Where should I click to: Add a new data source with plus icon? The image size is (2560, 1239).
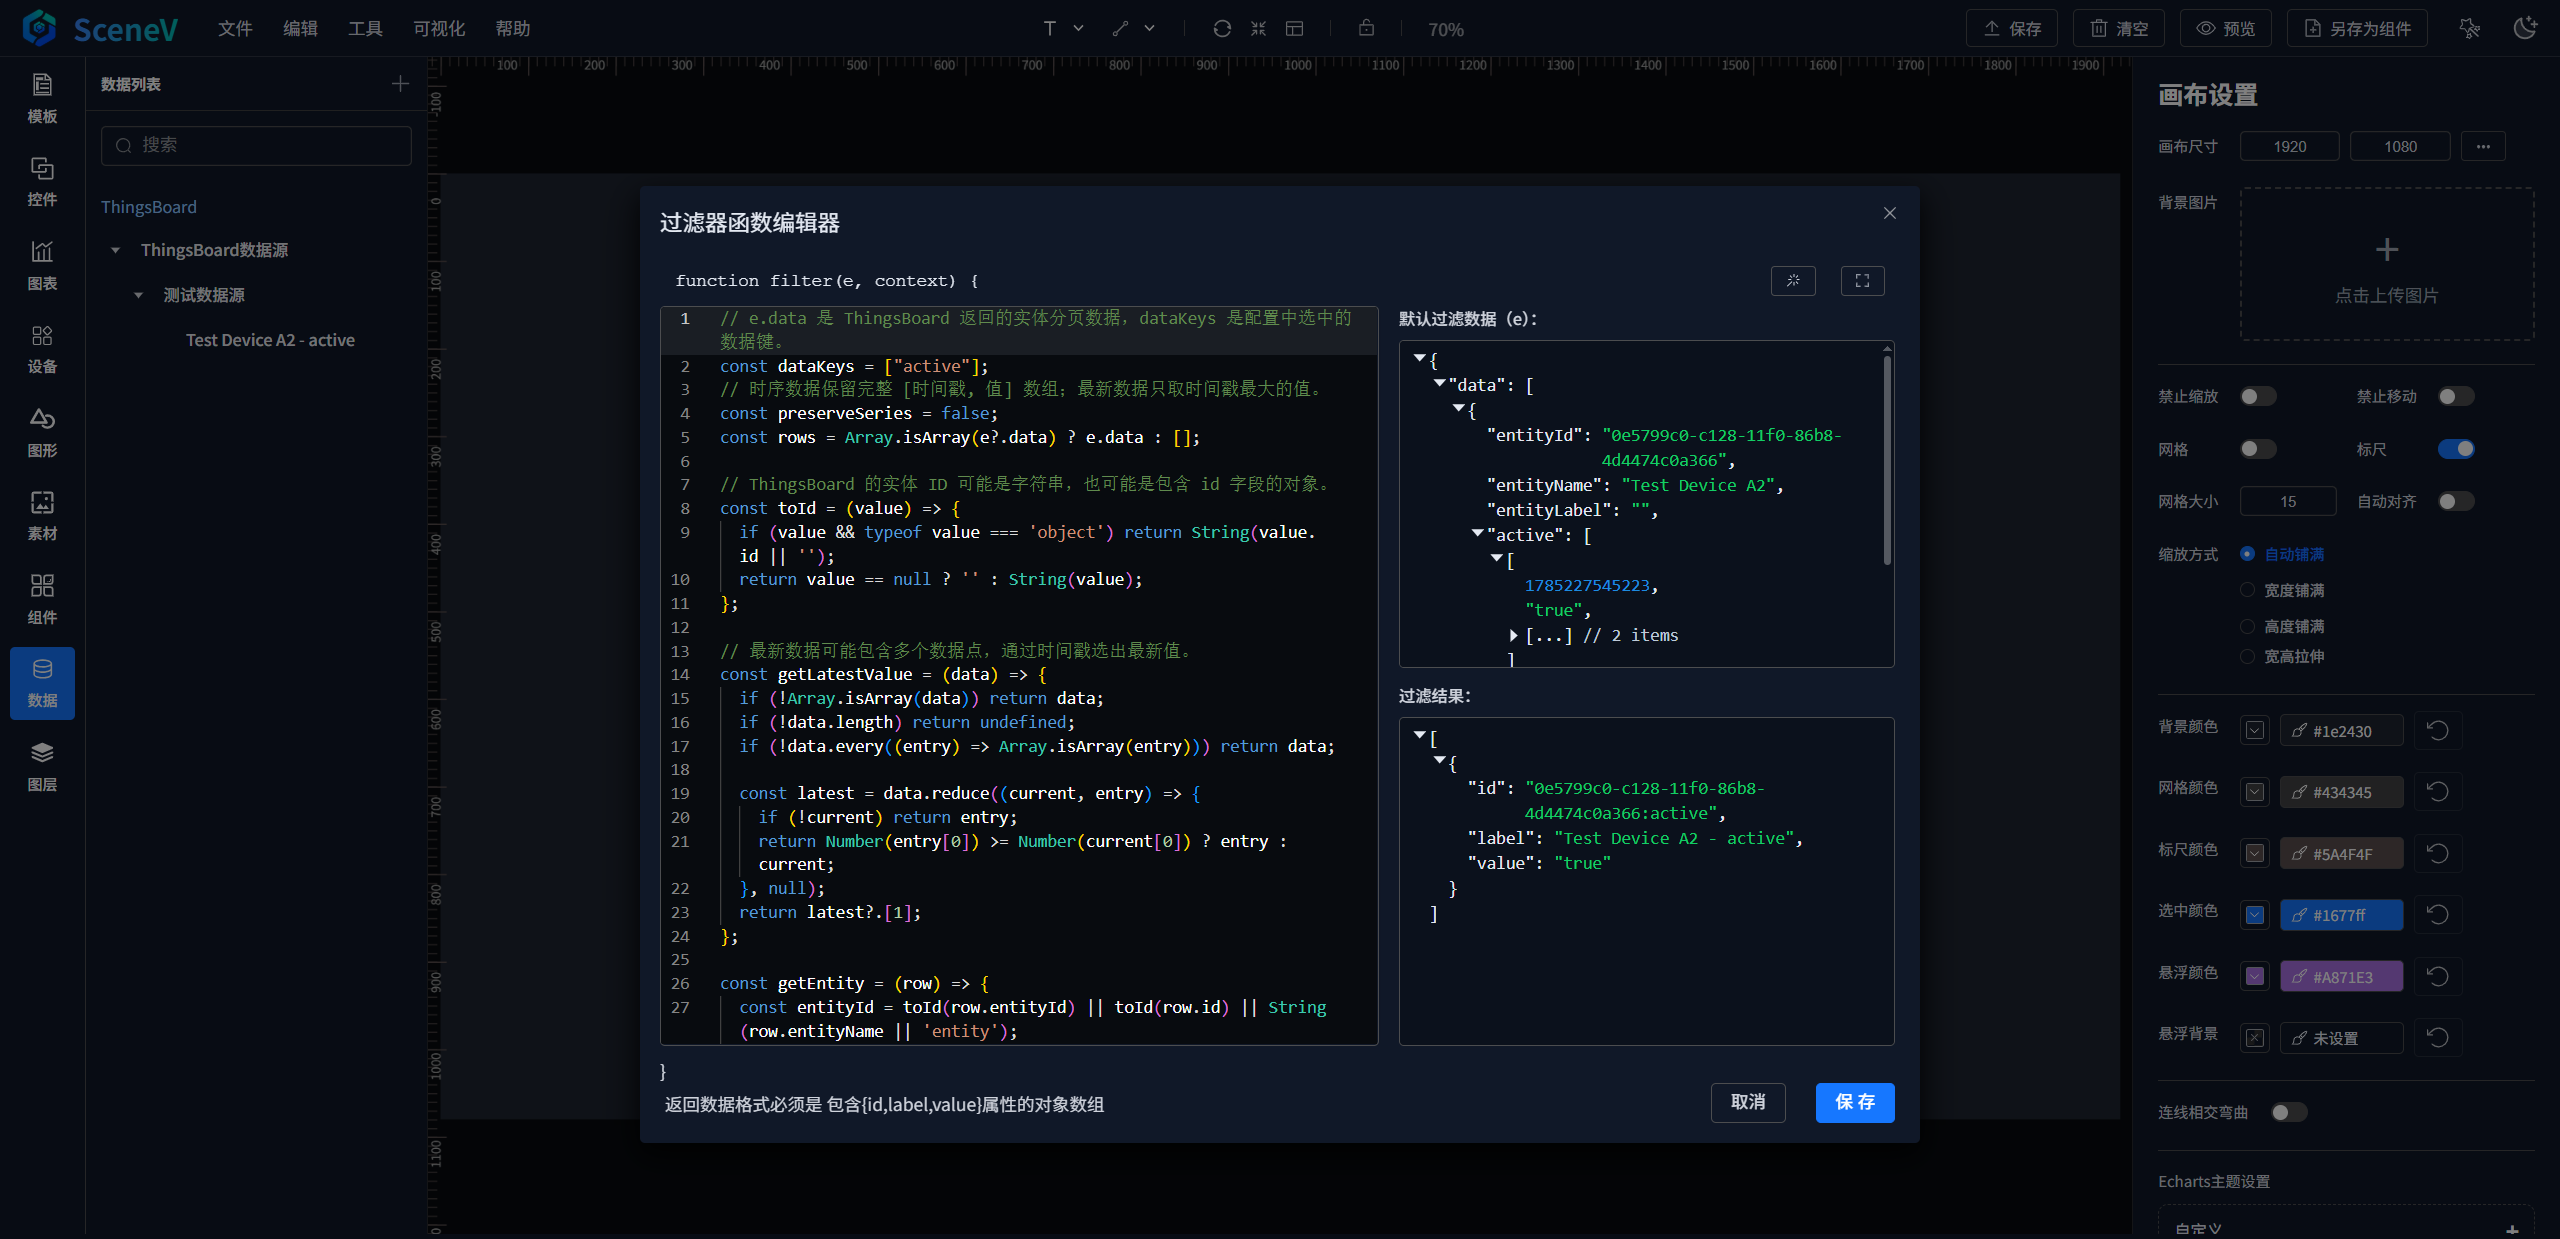click(x=400, y=84)
